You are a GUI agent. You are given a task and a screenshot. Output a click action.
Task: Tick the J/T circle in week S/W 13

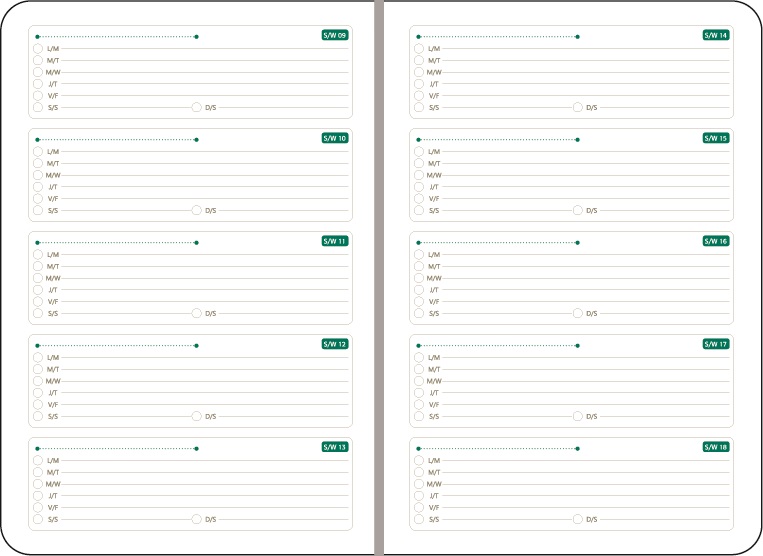pyautogui.click(x=38, y=496)
